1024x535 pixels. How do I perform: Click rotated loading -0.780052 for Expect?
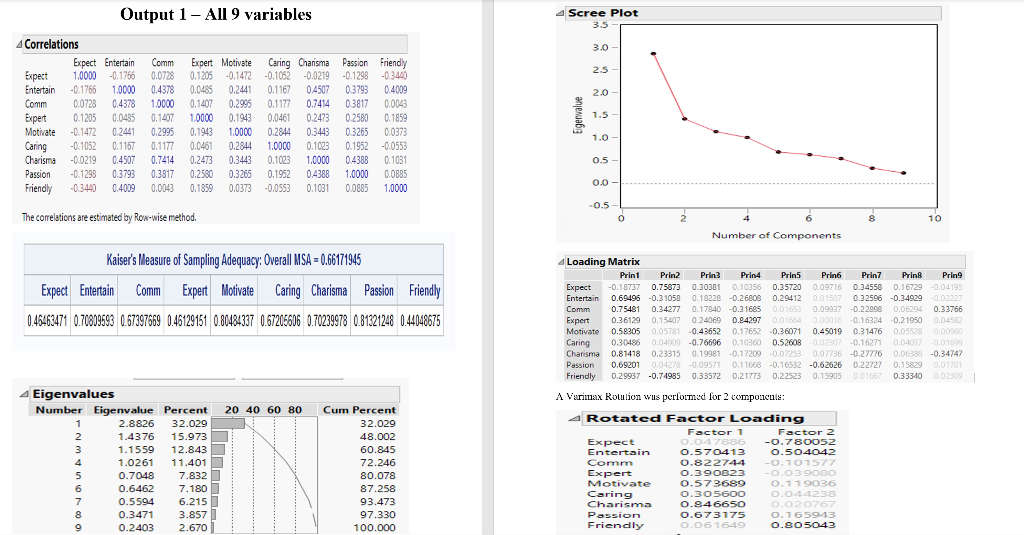click(800, 442)
